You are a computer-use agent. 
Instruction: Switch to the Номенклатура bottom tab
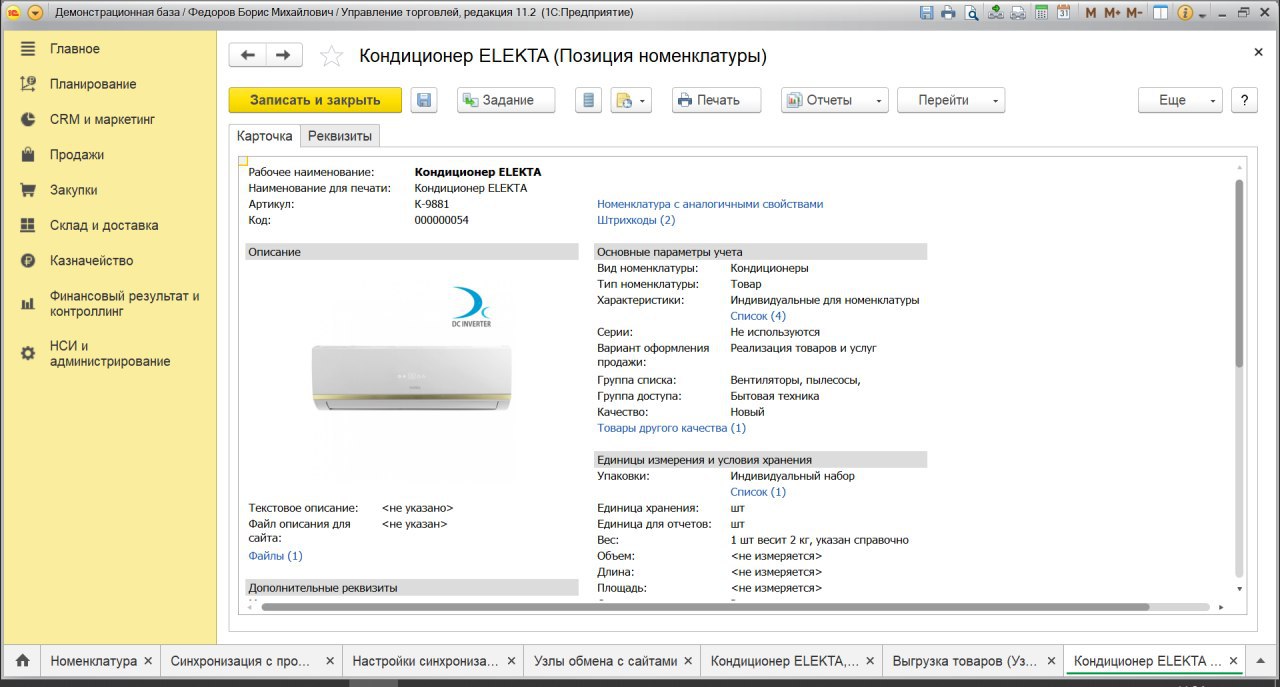pos(93,661)
